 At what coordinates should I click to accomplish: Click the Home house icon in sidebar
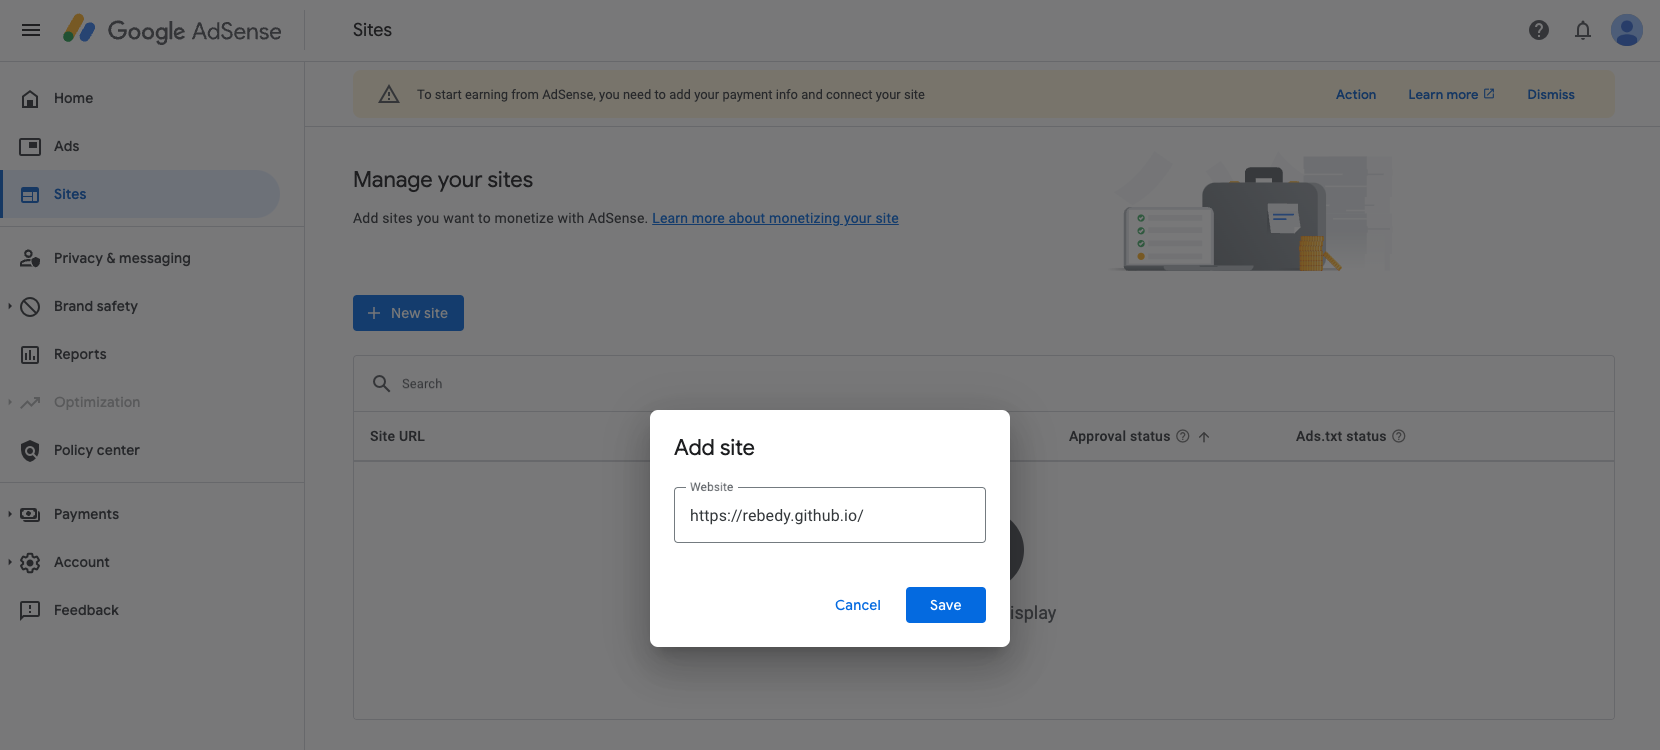30,98
